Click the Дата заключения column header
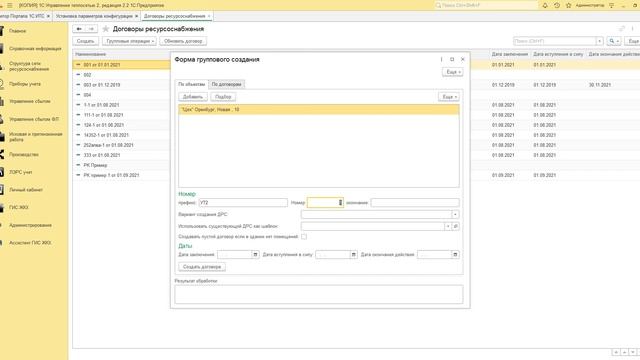 pos(510,54)
